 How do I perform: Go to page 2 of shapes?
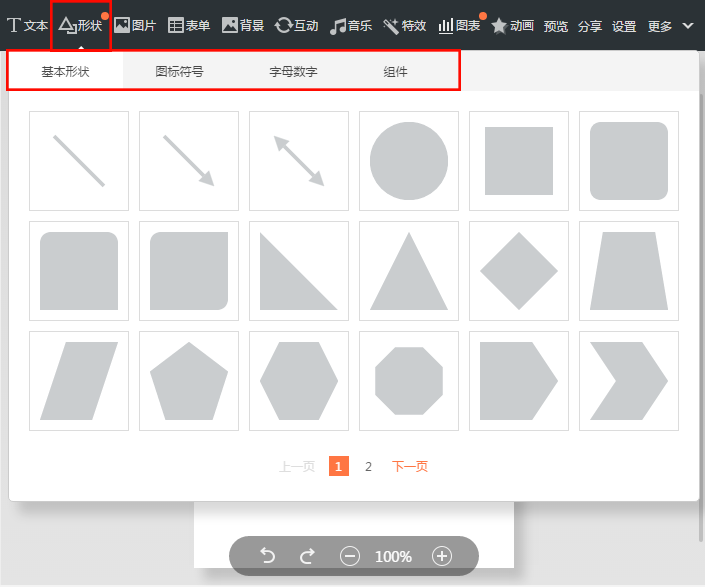coord(368,467)
